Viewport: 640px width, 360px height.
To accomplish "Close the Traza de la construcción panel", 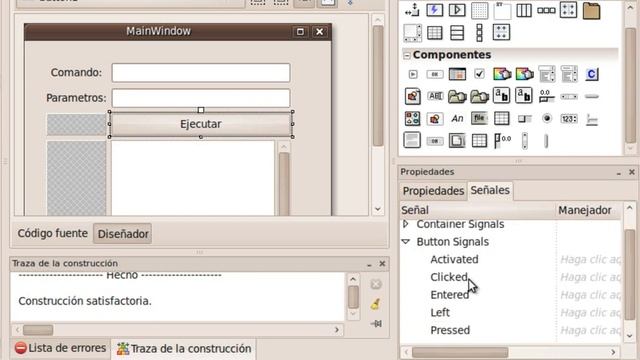I will (382, 264).
